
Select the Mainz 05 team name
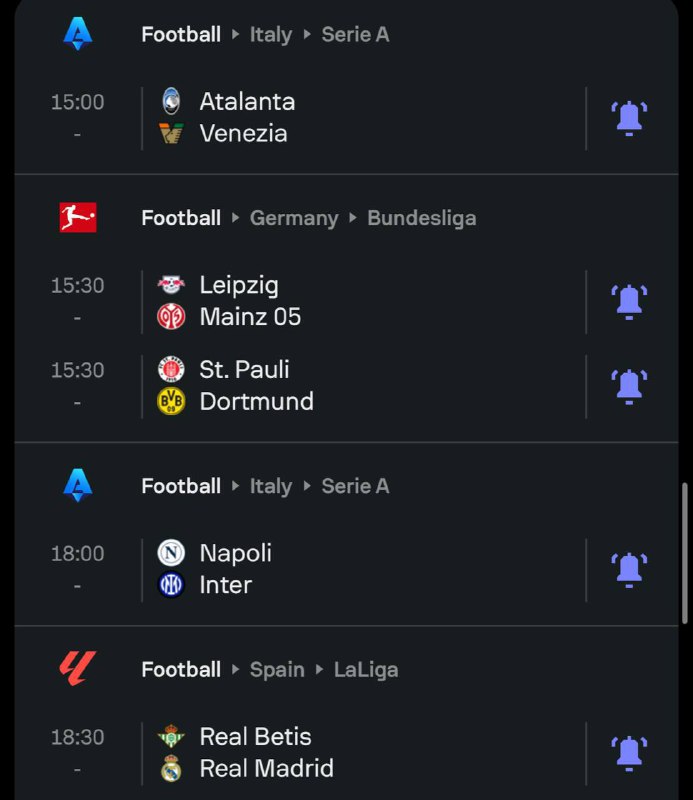(250, 316)
